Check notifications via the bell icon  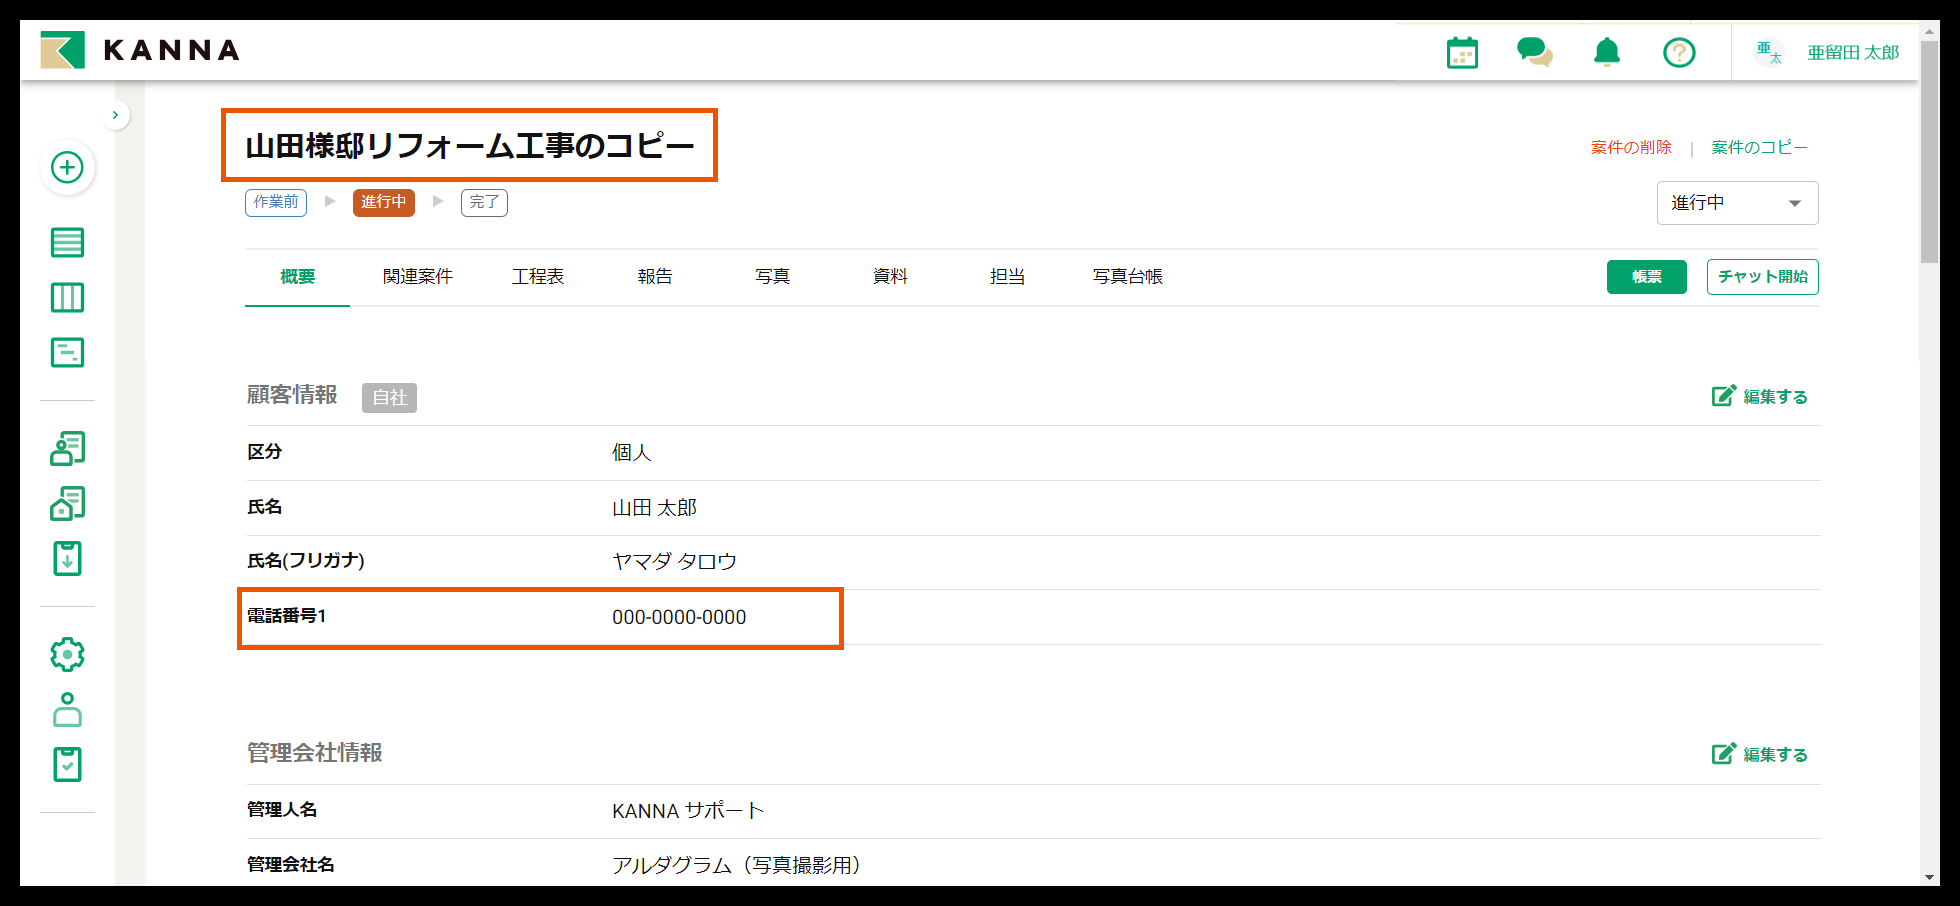[x=1606, y=51]
